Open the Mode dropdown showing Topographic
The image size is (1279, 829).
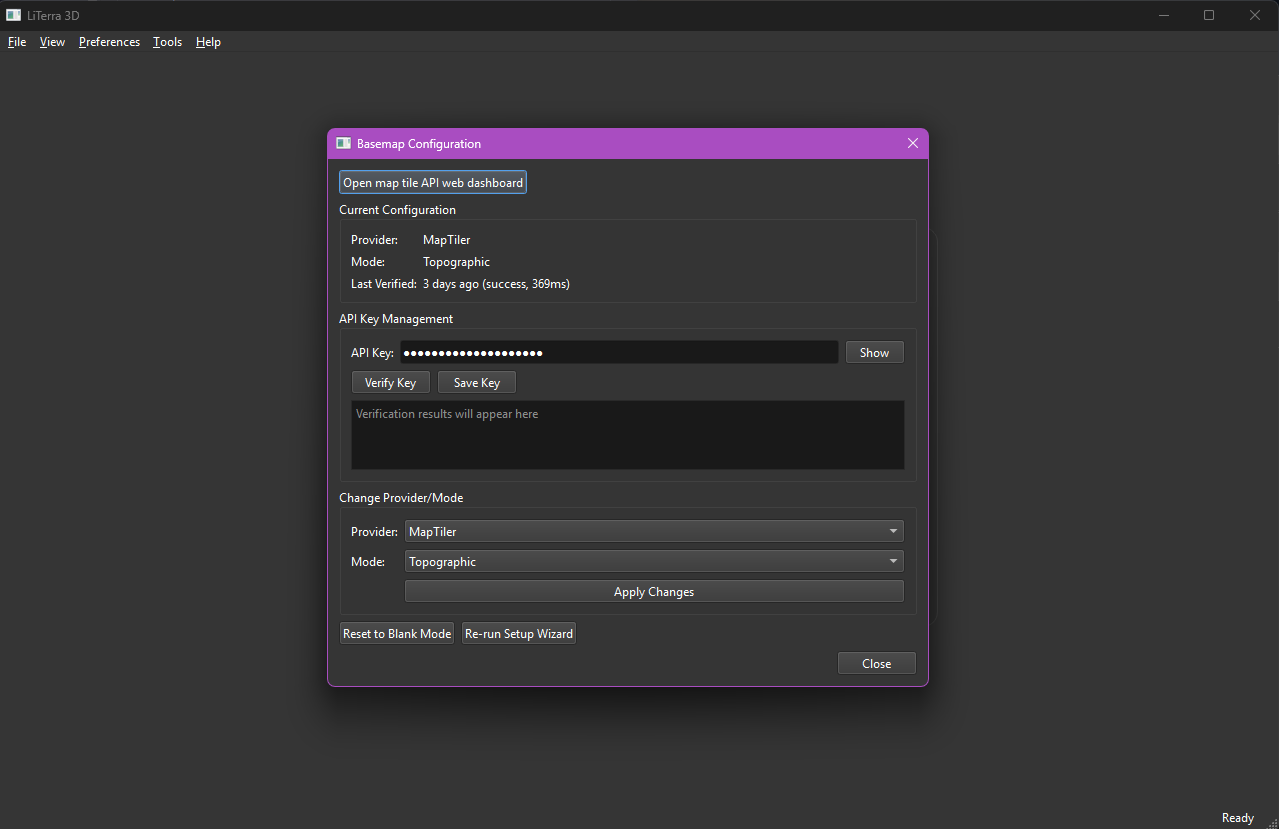[654, 561]
